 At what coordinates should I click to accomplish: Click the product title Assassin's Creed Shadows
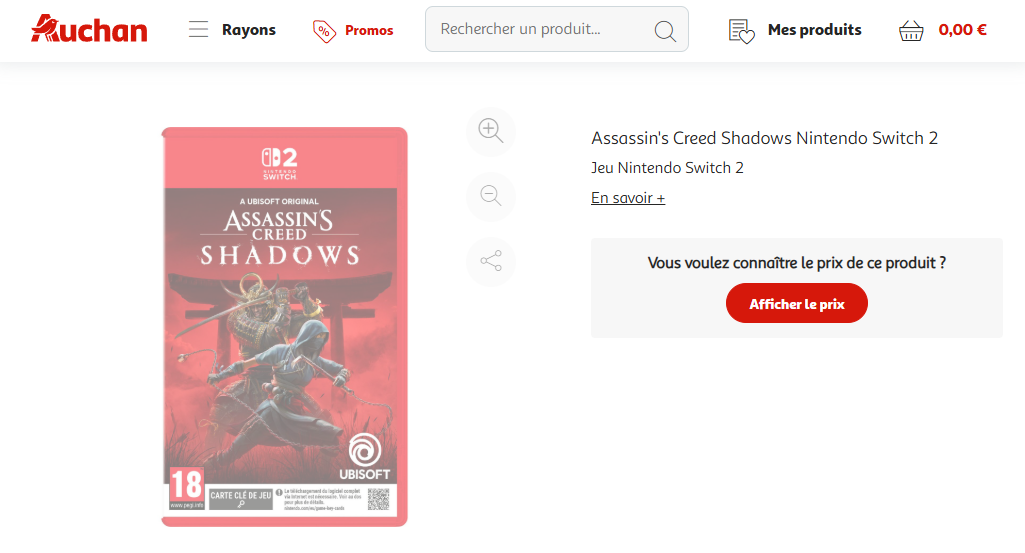(x=764, y=139)
